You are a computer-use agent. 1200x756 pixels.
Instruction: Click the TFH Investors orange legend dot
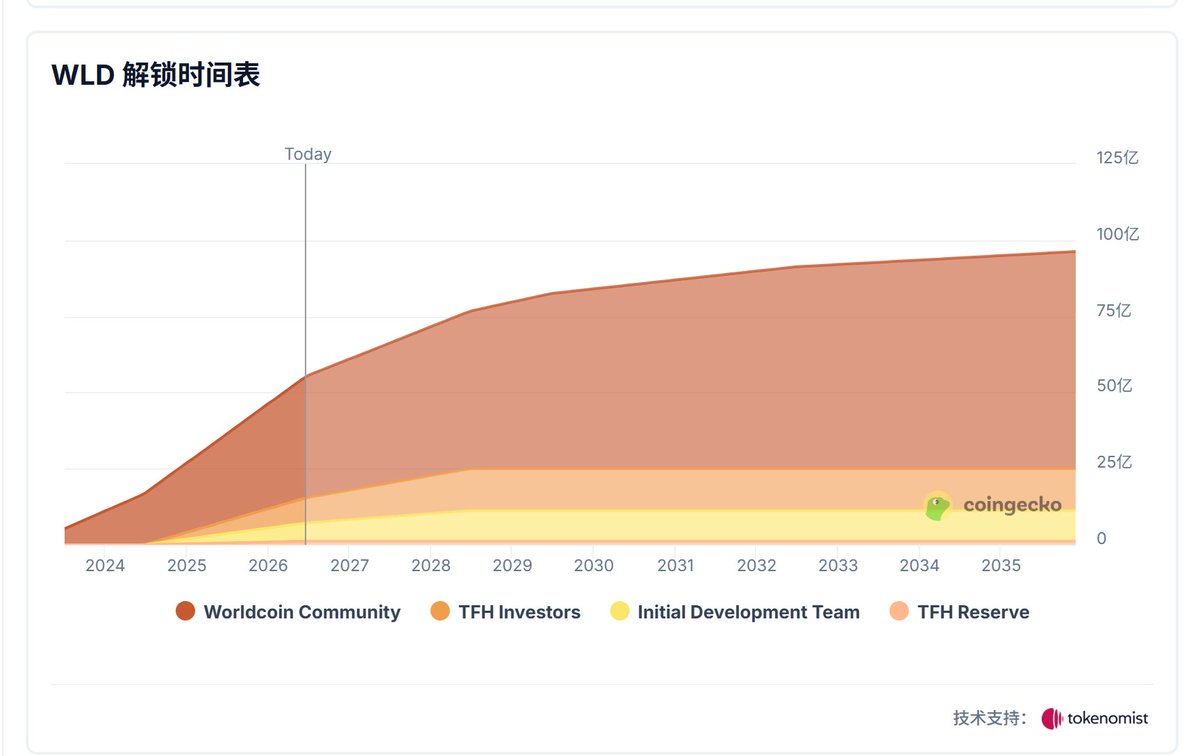click(440, 612)
